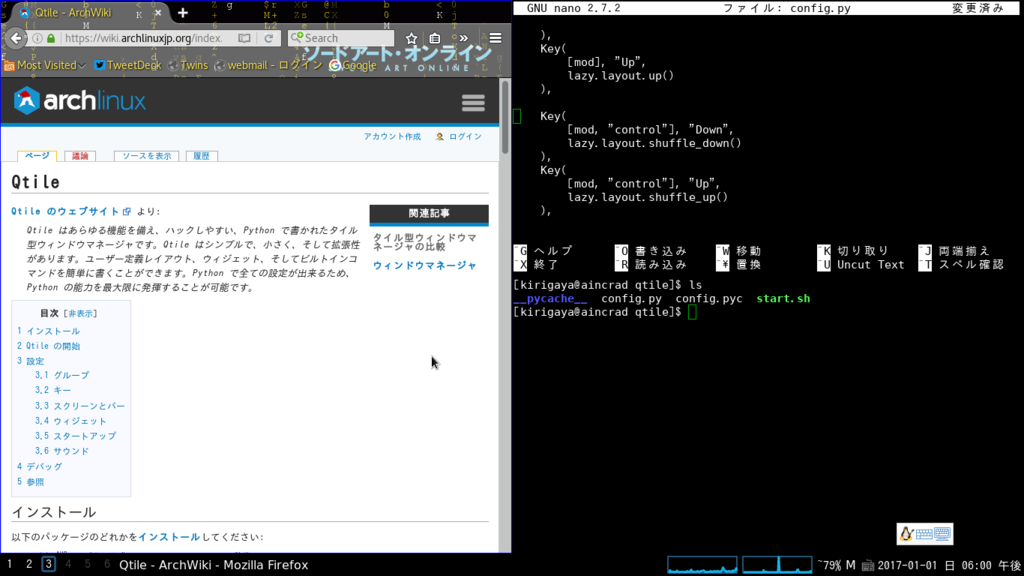Image resolution: width=1024 pixels, height=576 pixels.
Task: Open the bookmarks list icon
Action: (x=435, y=39)
